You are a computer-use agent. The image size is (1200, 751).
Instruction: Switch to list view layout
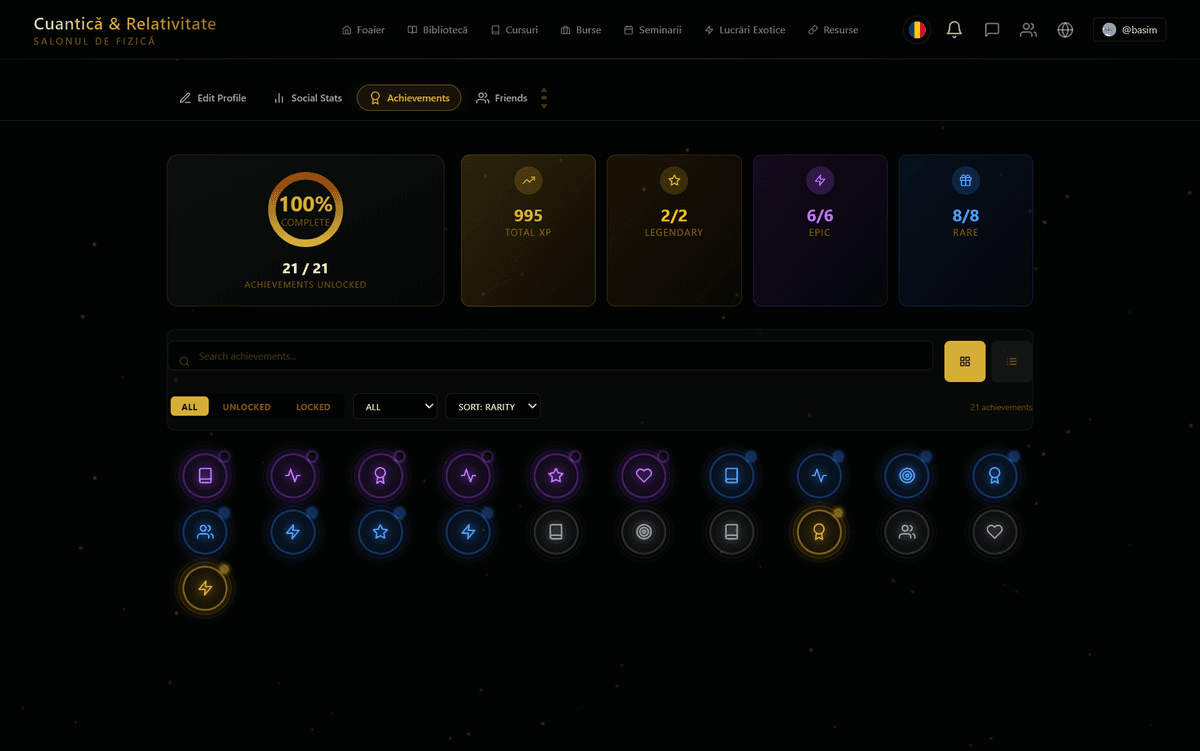click(1011, 362)
